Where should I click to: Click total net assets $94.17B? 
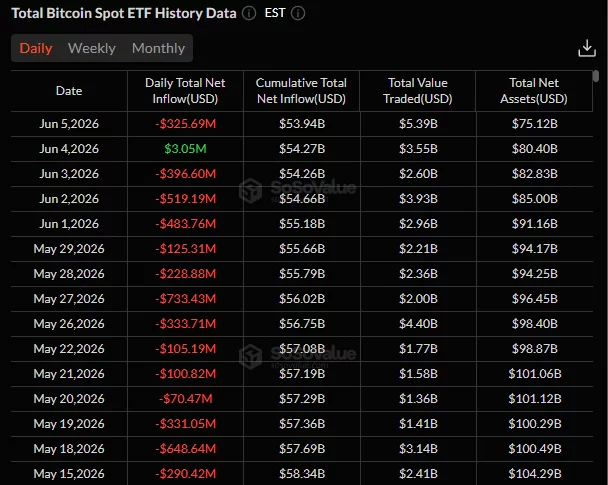pyautogui.click(x=535, y=249)
